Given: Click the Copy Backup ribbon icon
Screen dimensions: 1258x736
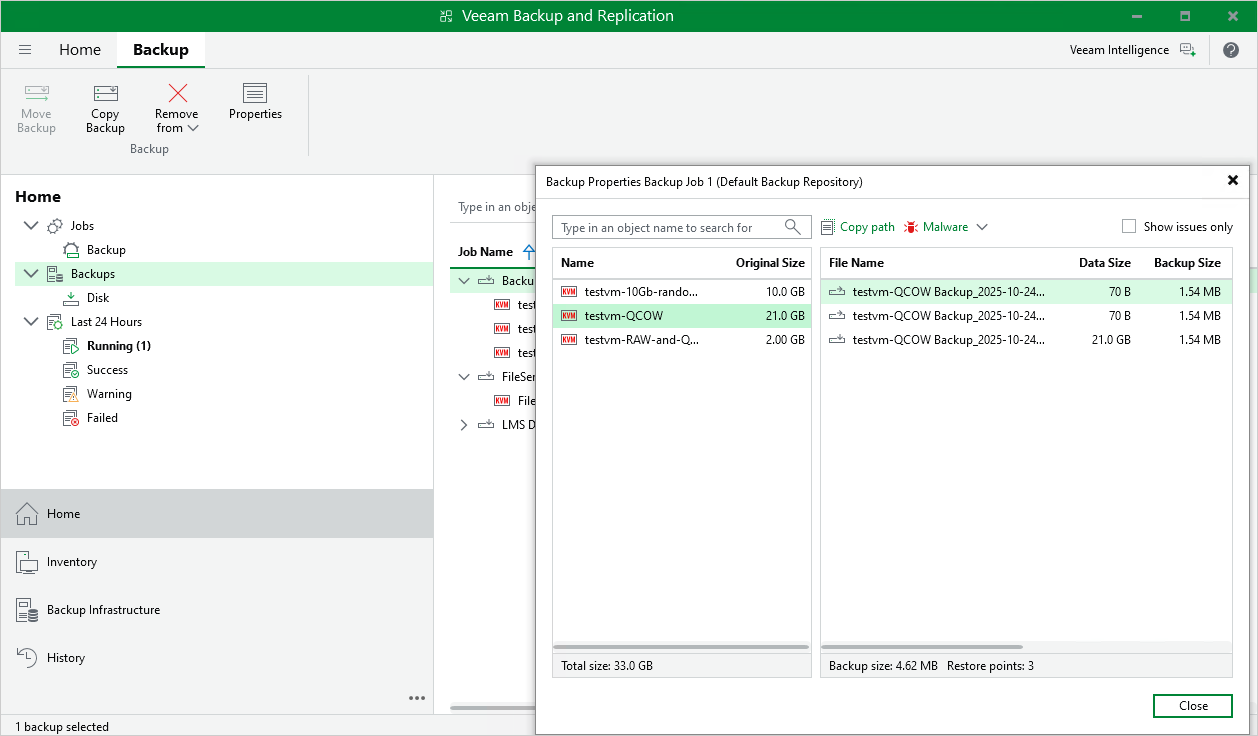Looking at the screenshot, I should [105, 93].
